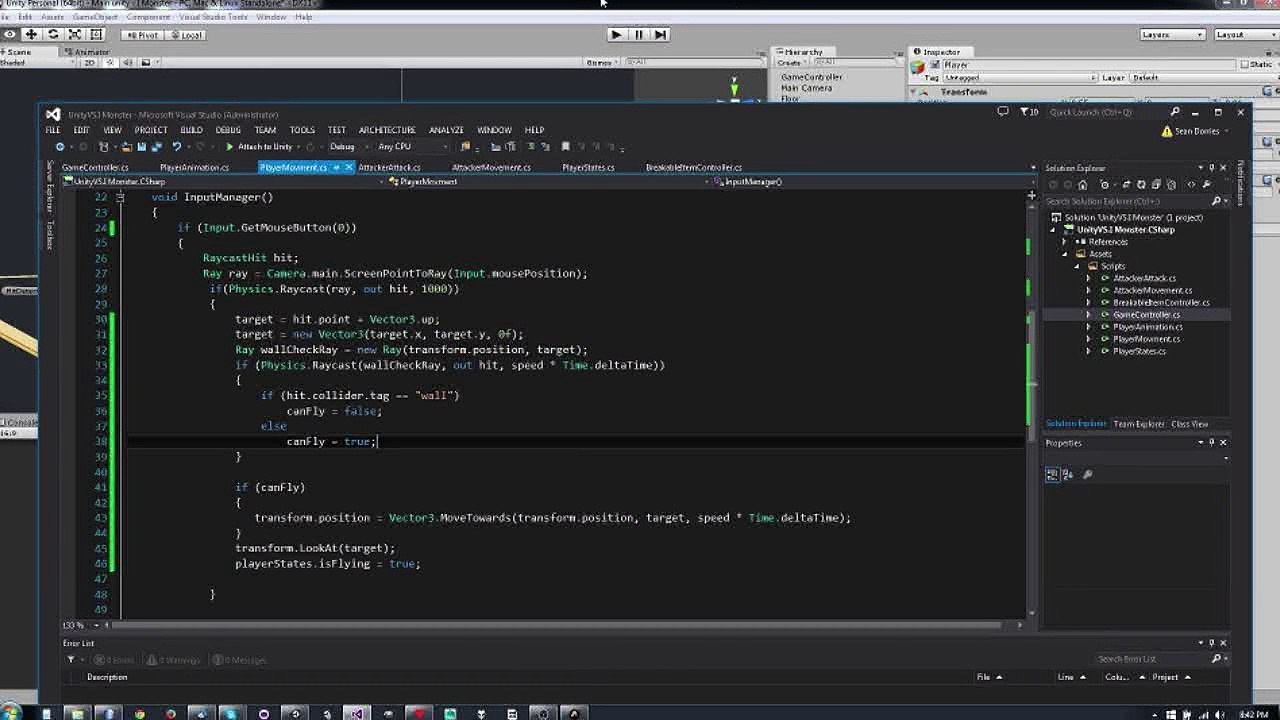The height and width of the screenshot is (720, 1280).
Task: Click Step button in Unity window
Action: point(660,34)
